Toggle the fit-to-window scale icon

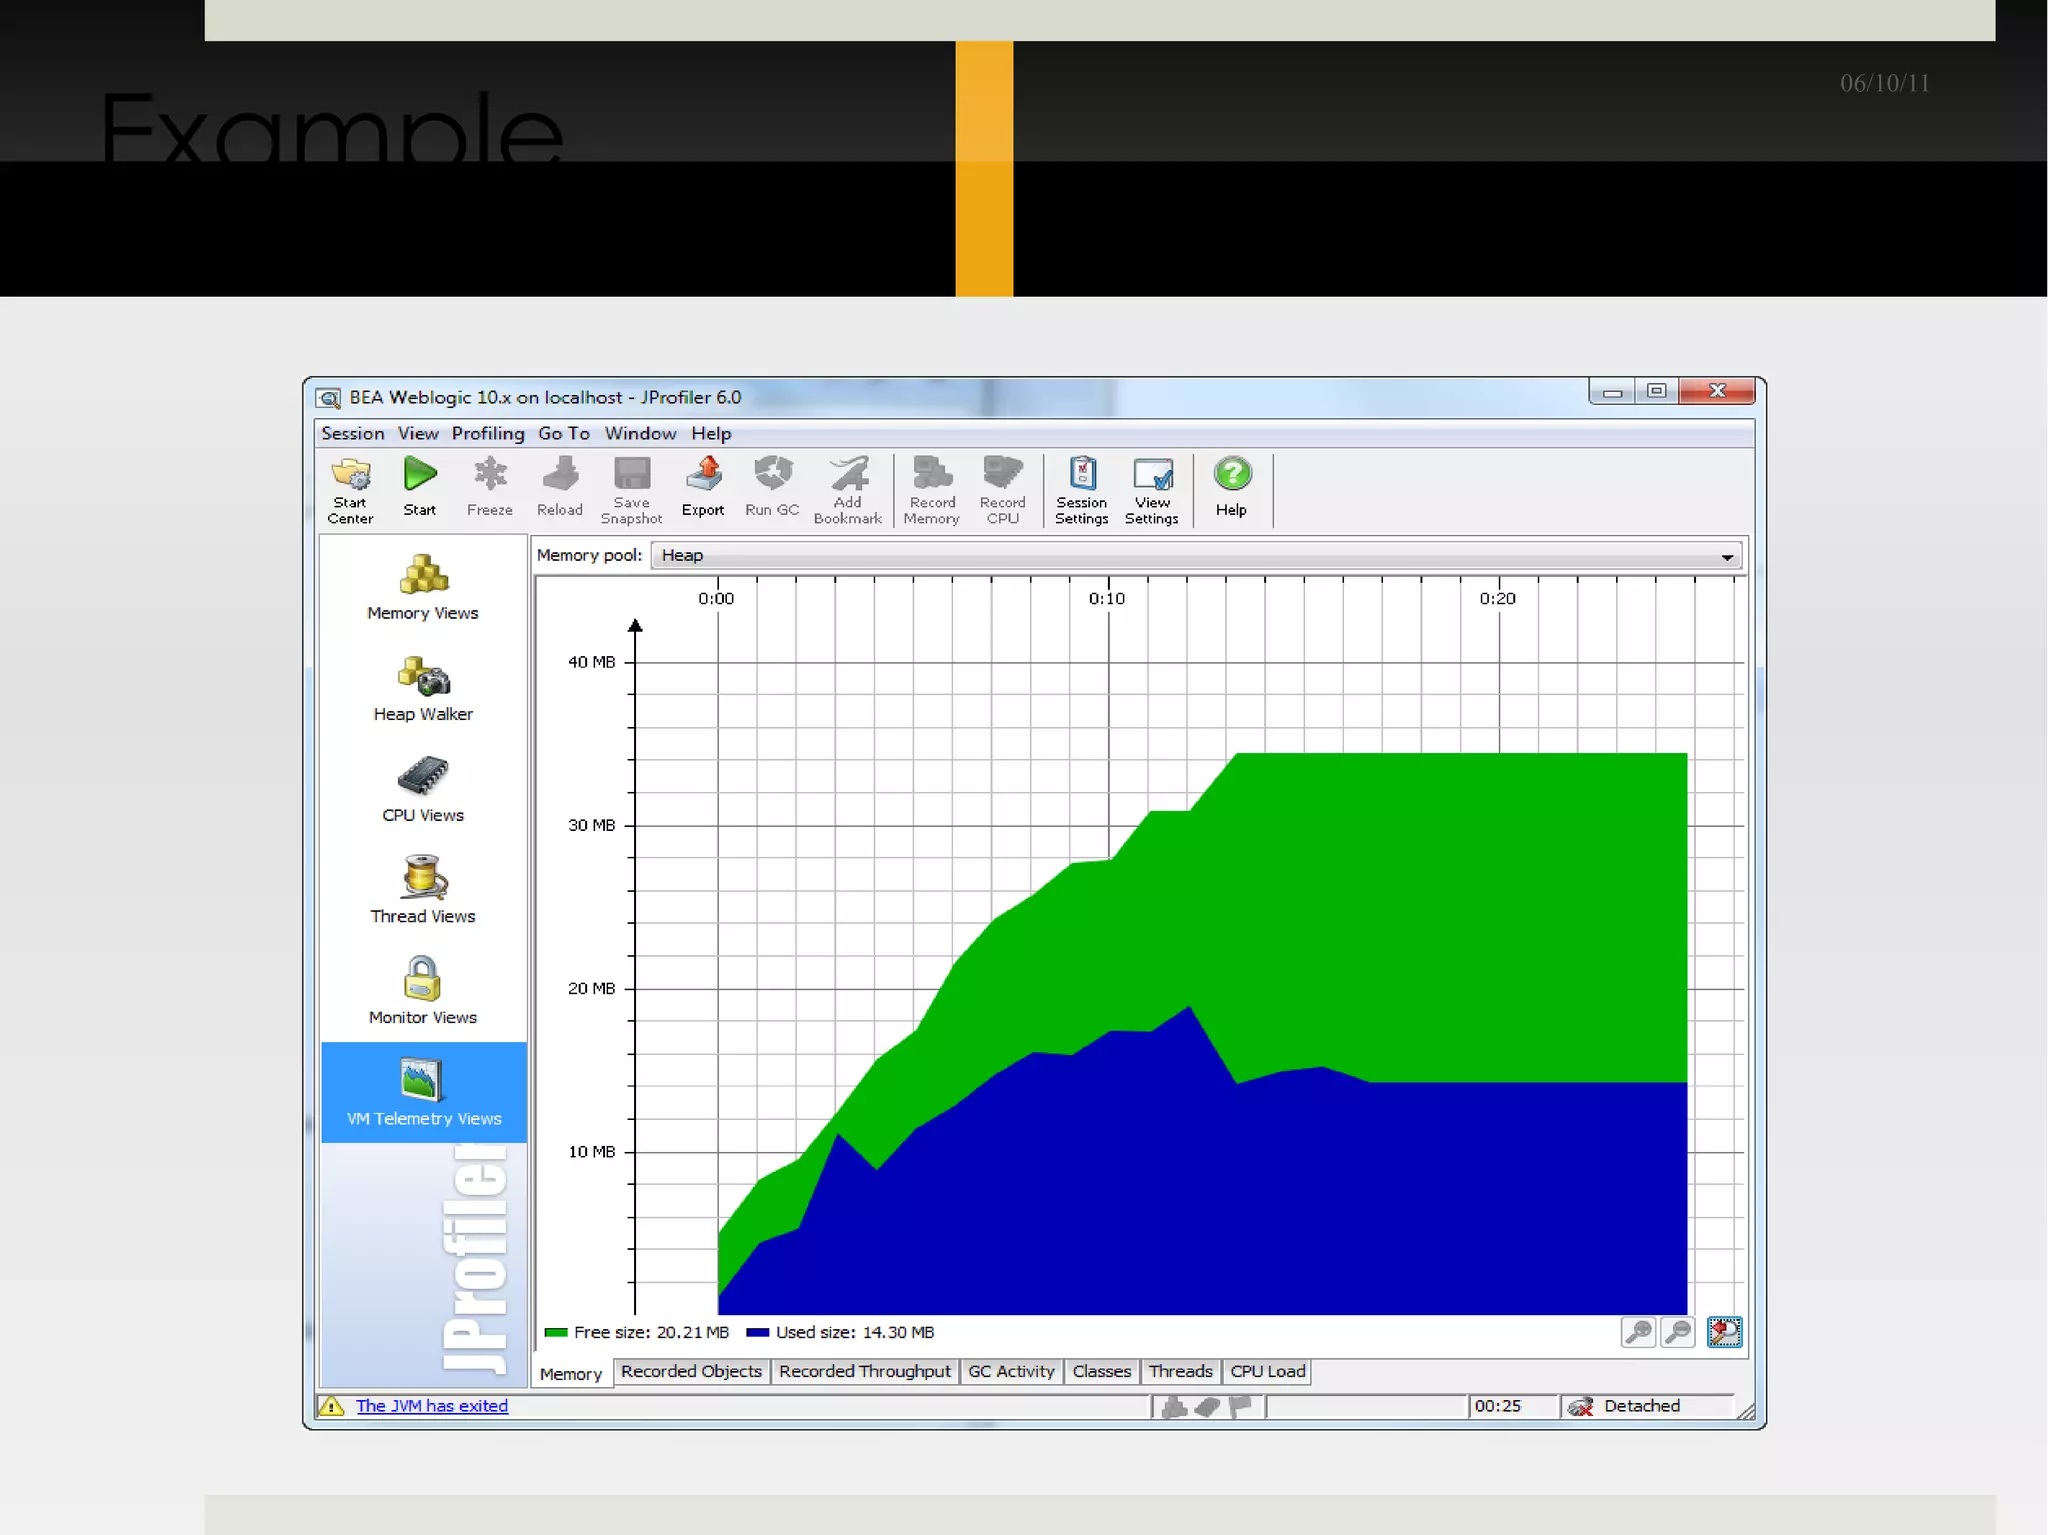pyautogui.click(x=1724, y=1332)
